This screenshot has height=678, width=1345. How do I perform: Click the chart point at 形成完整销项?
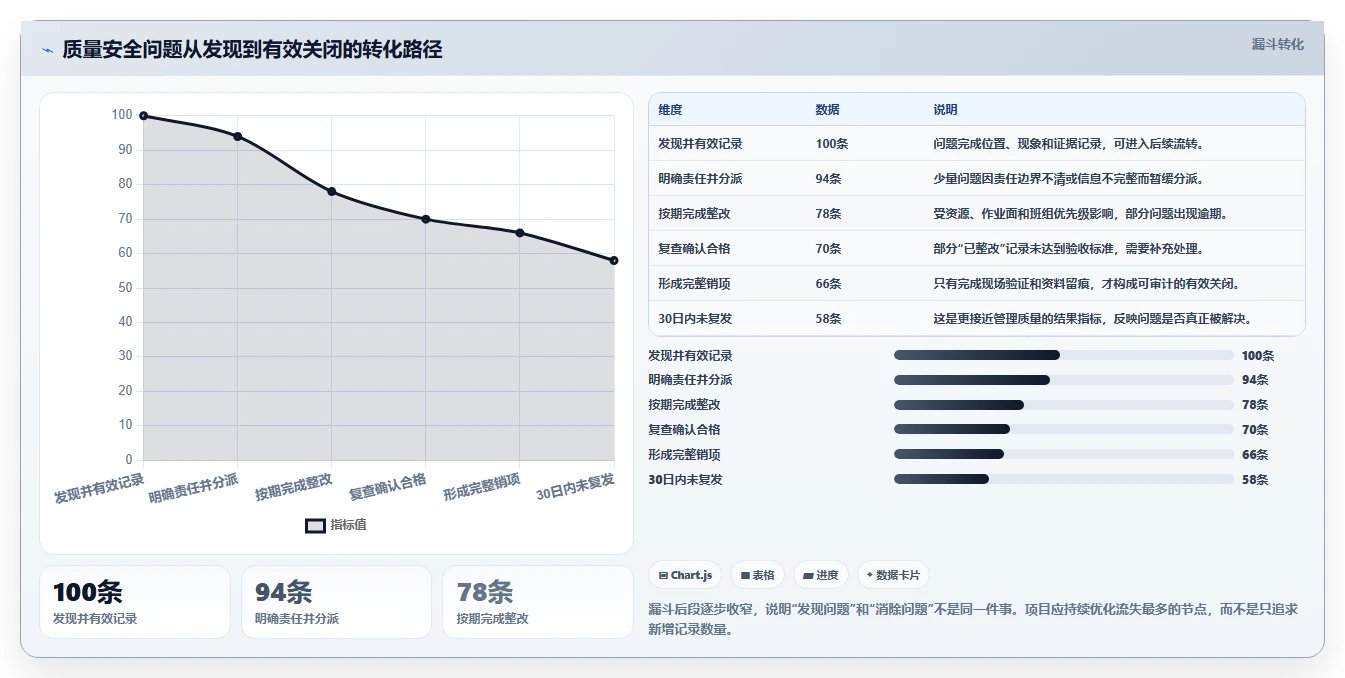coord(519,233)
